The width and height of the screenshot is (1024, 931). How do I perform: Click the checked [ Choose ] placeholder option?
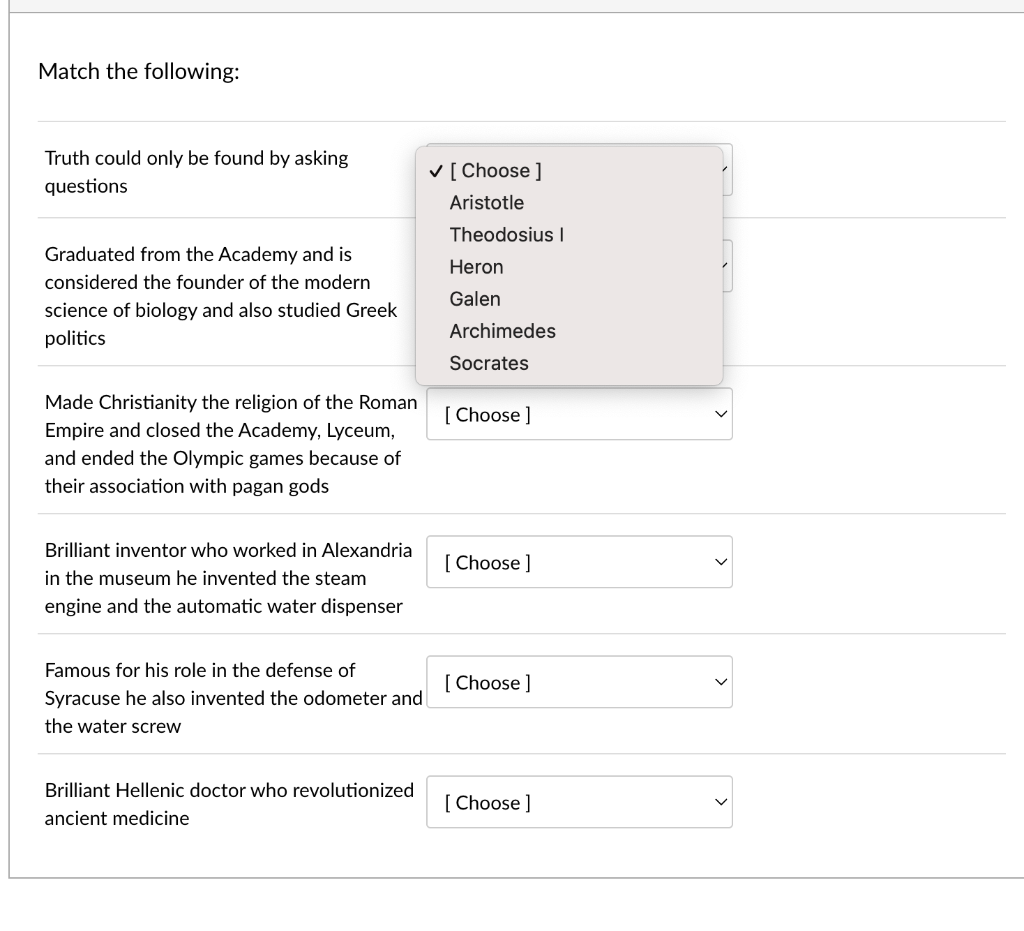point(496,171)
